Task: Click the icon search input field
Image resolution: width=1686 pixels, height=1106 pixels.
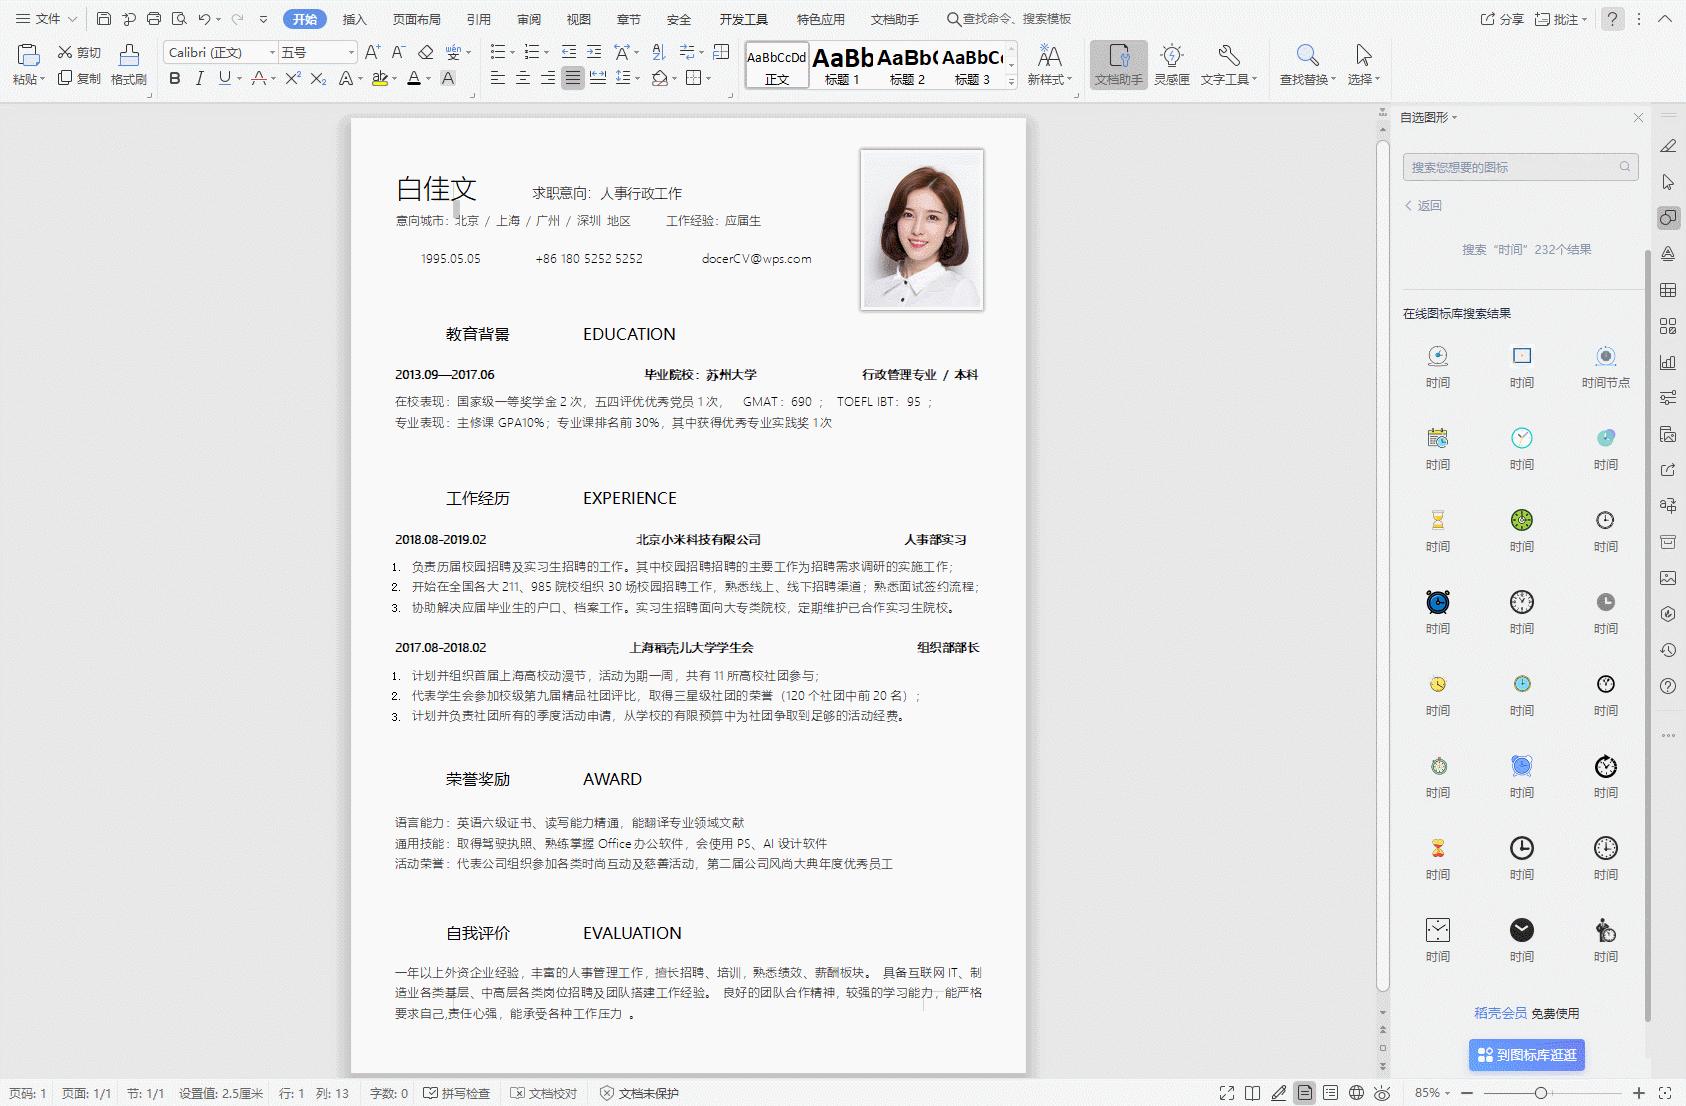Action: 1510,167
